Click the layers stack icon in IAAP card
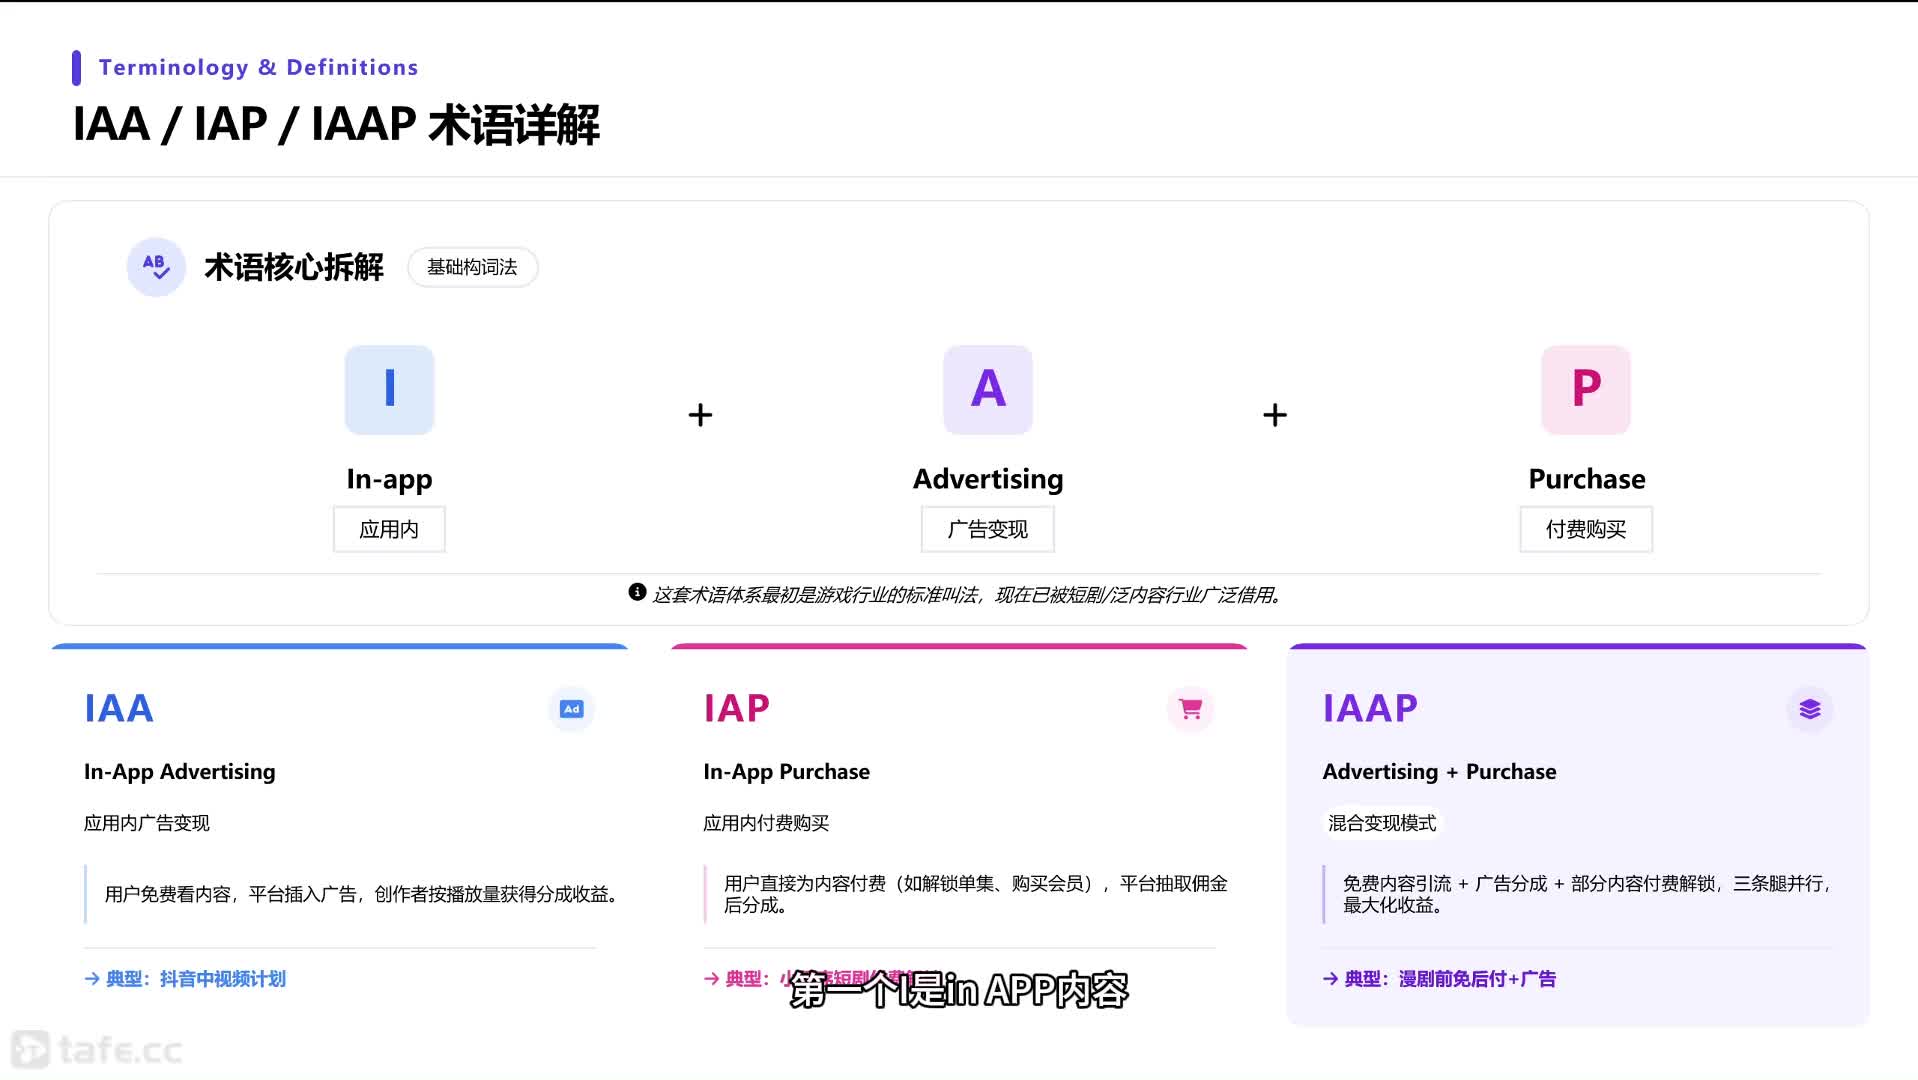 pos(1809,709)
